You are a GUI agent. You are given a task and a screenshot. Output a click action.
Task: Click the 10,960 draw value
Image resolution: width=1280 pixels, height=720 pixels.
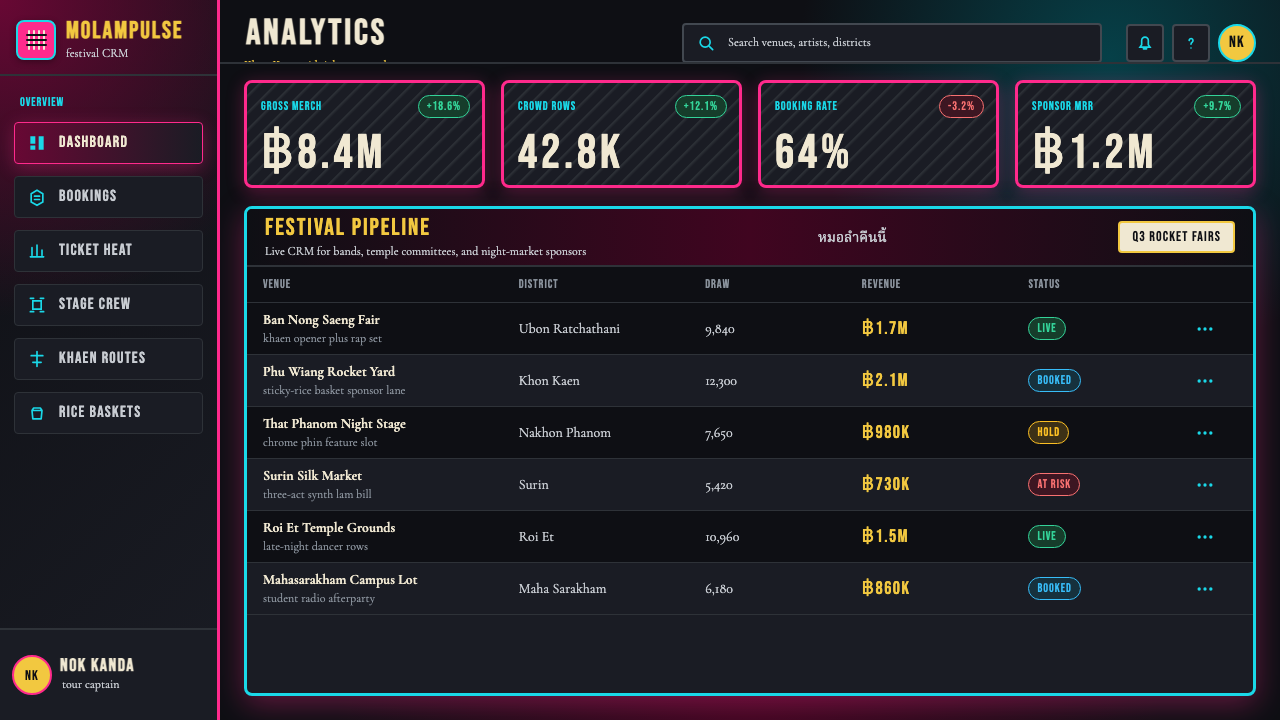pyautogui.click(x=722, y=537)
